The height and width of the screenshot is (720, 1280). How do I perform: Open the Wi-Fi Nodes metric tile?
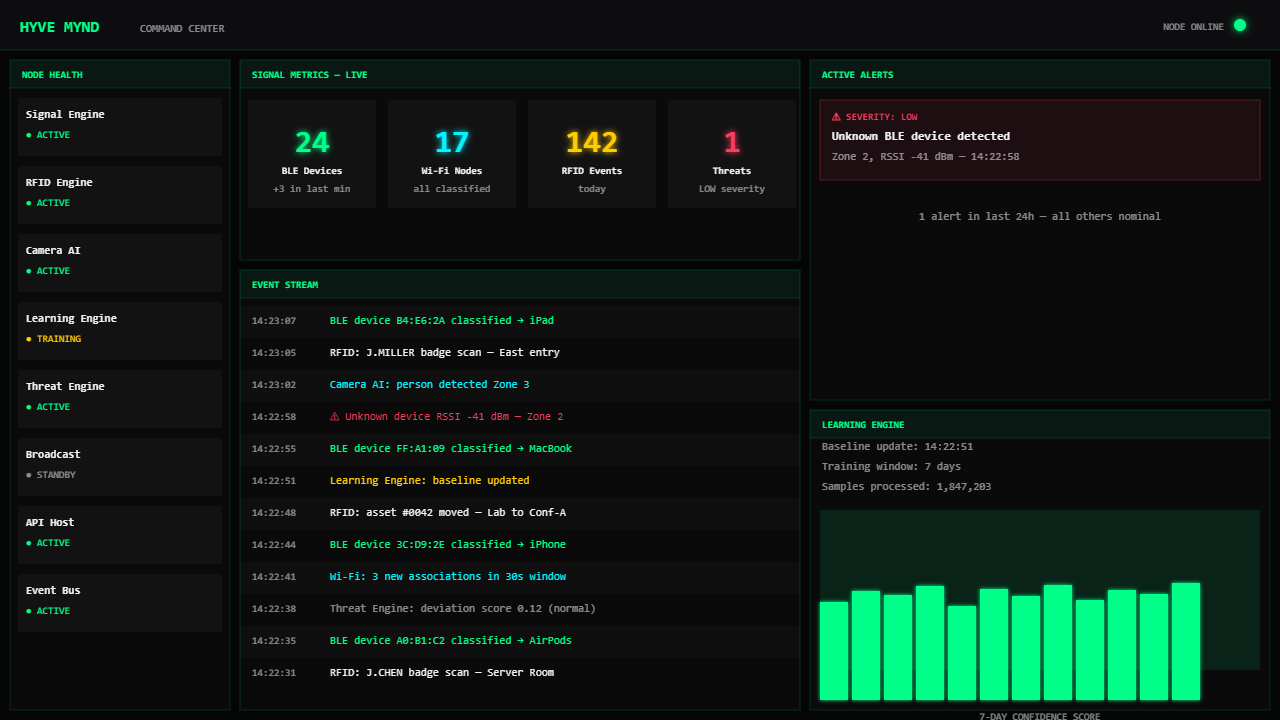tap(452, 154)
